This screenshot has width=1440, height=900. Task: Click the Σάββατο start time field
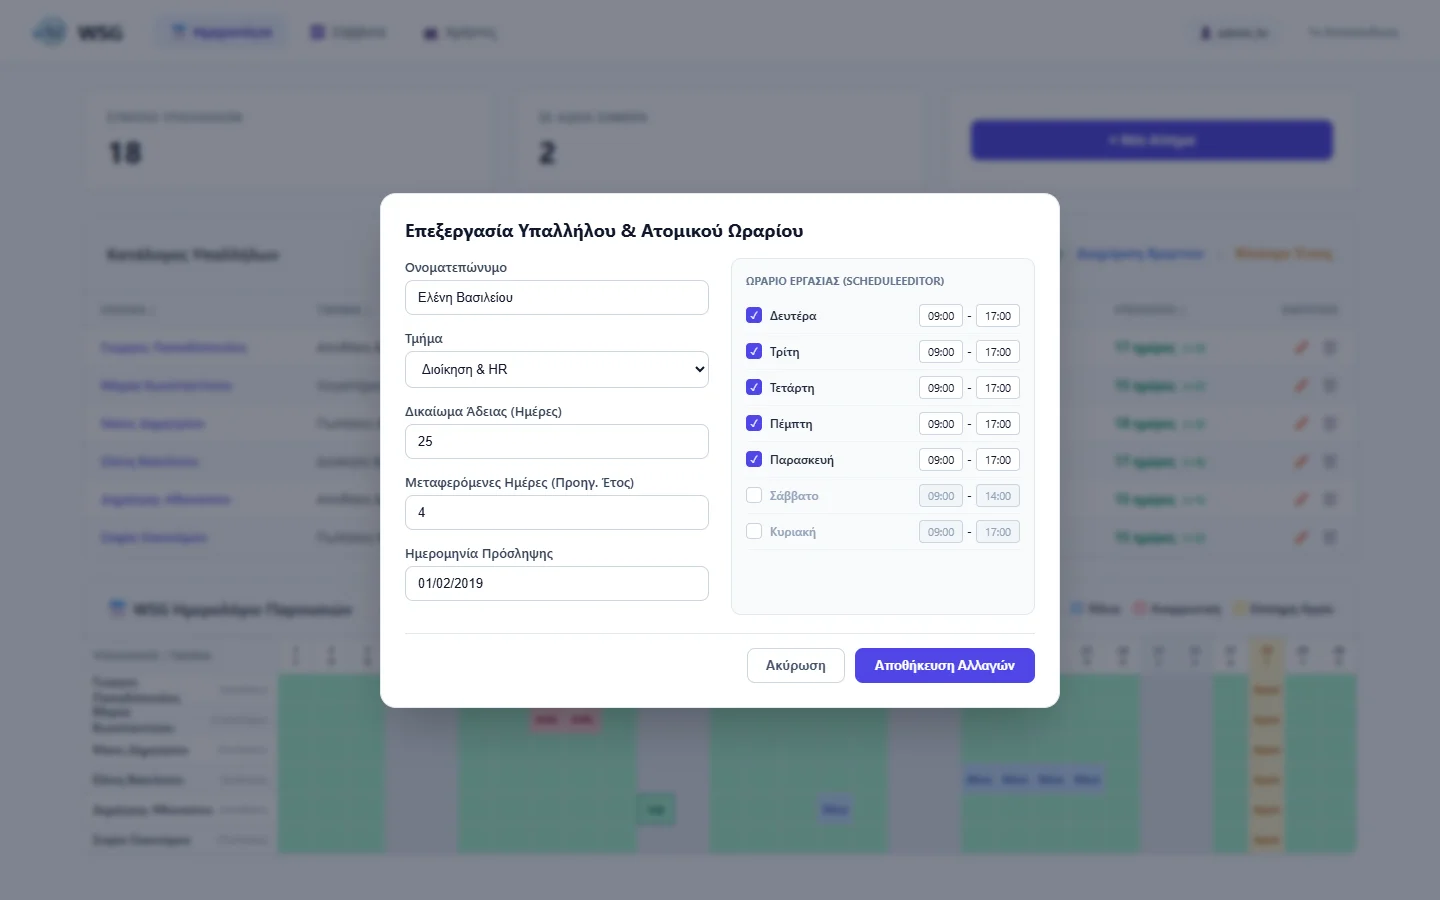[941, 496]
